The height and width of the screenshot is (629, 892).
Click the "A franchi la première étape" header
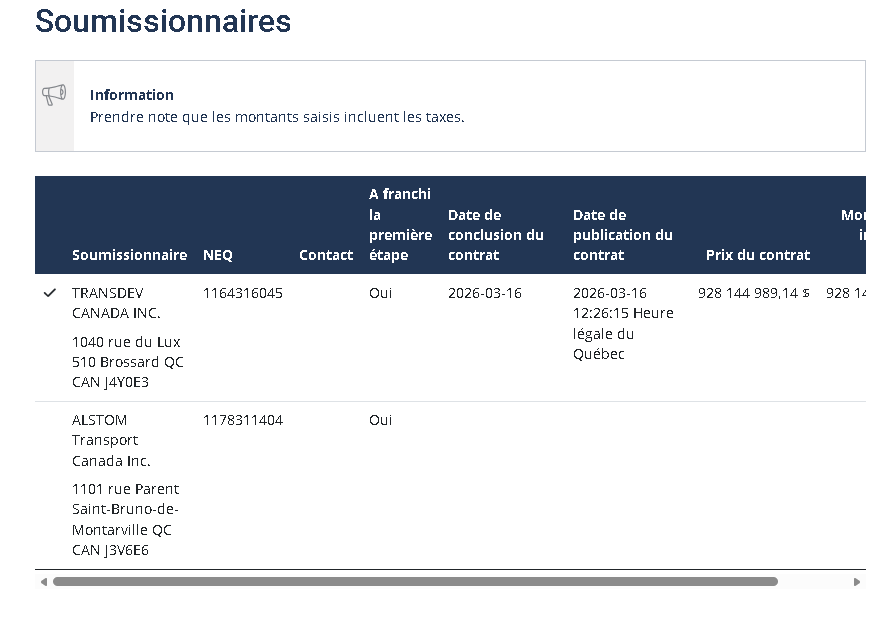click(x=400, y=225)
